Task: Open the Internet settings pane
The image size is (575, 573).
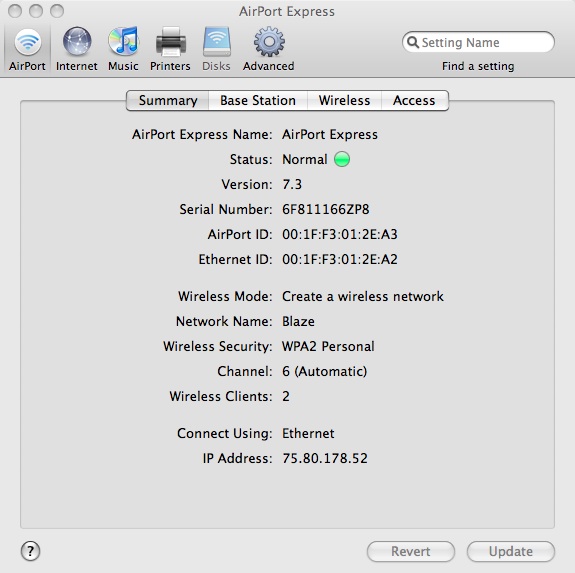Action: (77, 48)
